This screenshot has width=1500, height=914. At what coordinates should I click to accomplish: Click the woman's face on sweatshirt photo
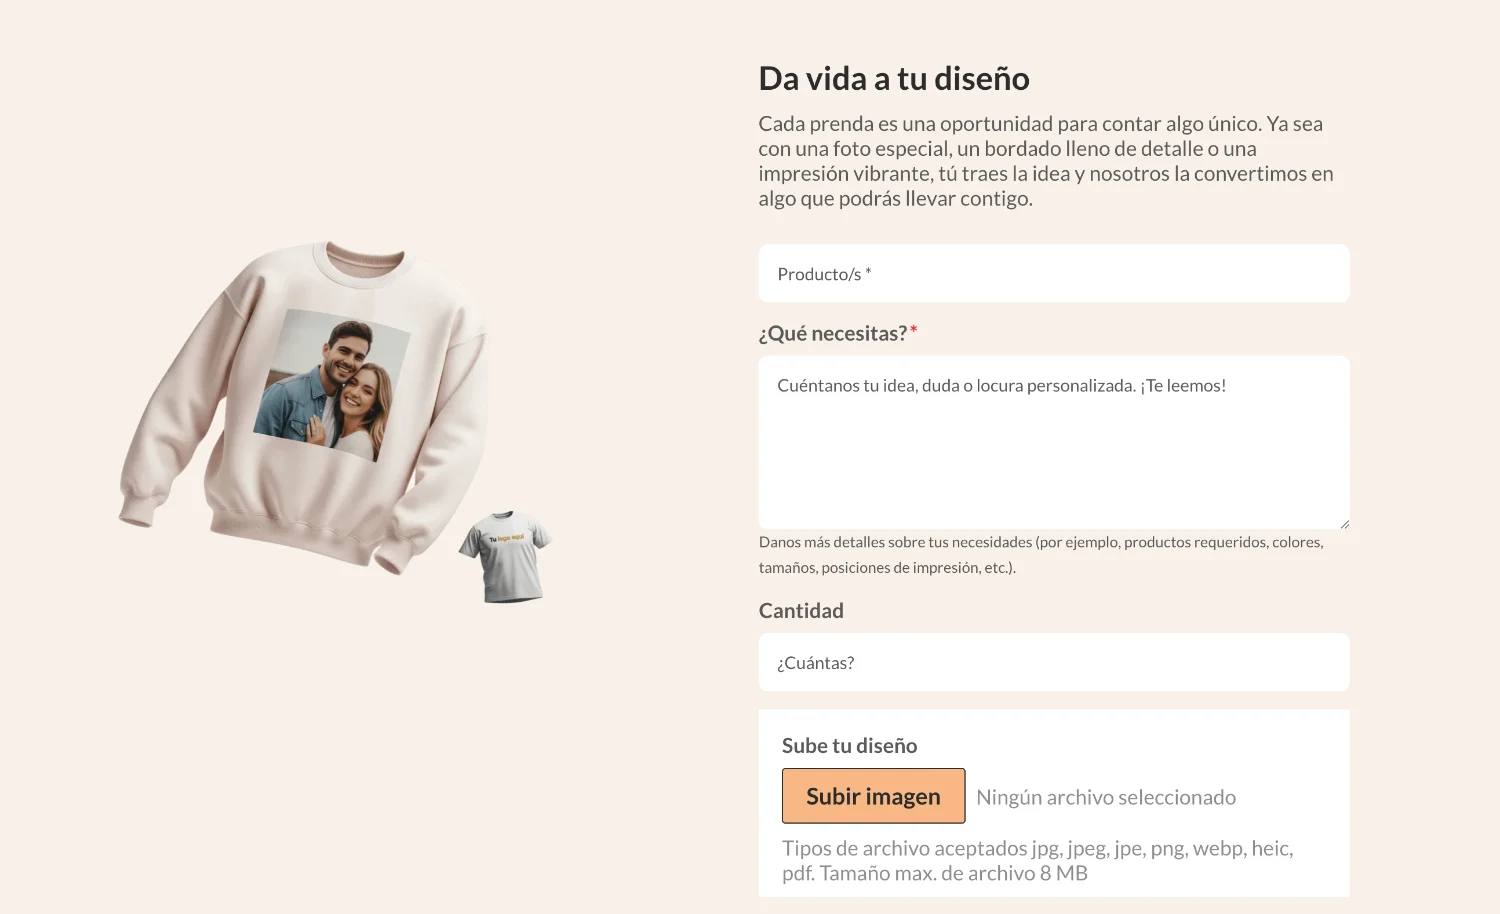pos(361,391)
